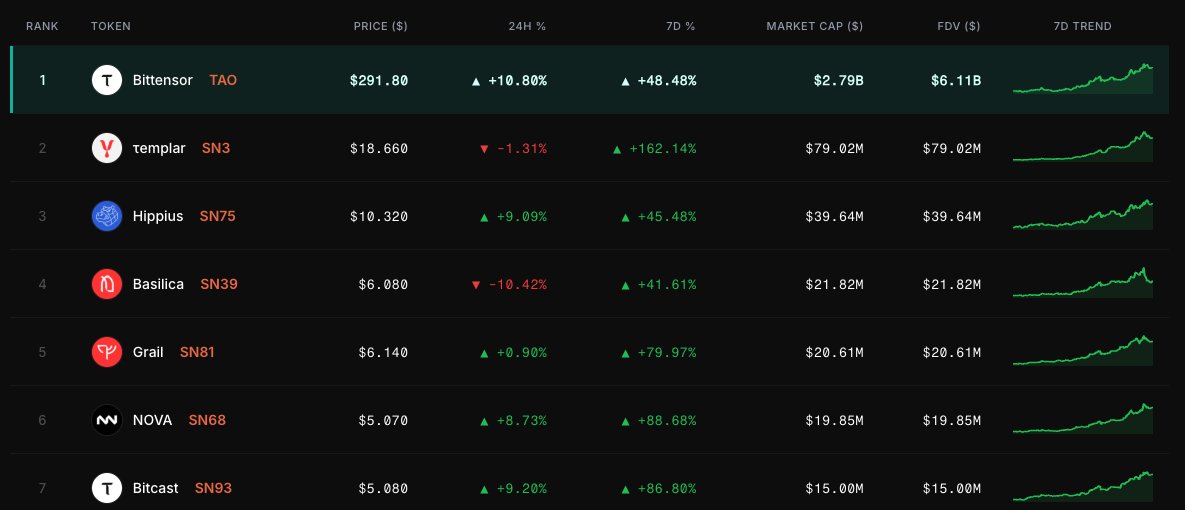
Task: Open Hippius 7D trend sparkline chart
Action: 1083,215
